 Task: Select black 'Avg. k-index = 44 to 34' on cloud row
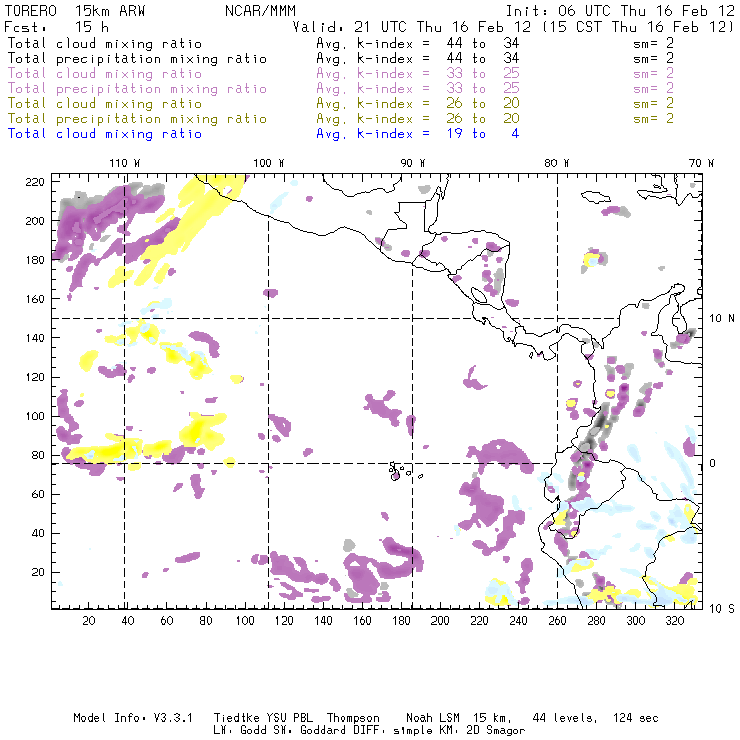point(418,43)
